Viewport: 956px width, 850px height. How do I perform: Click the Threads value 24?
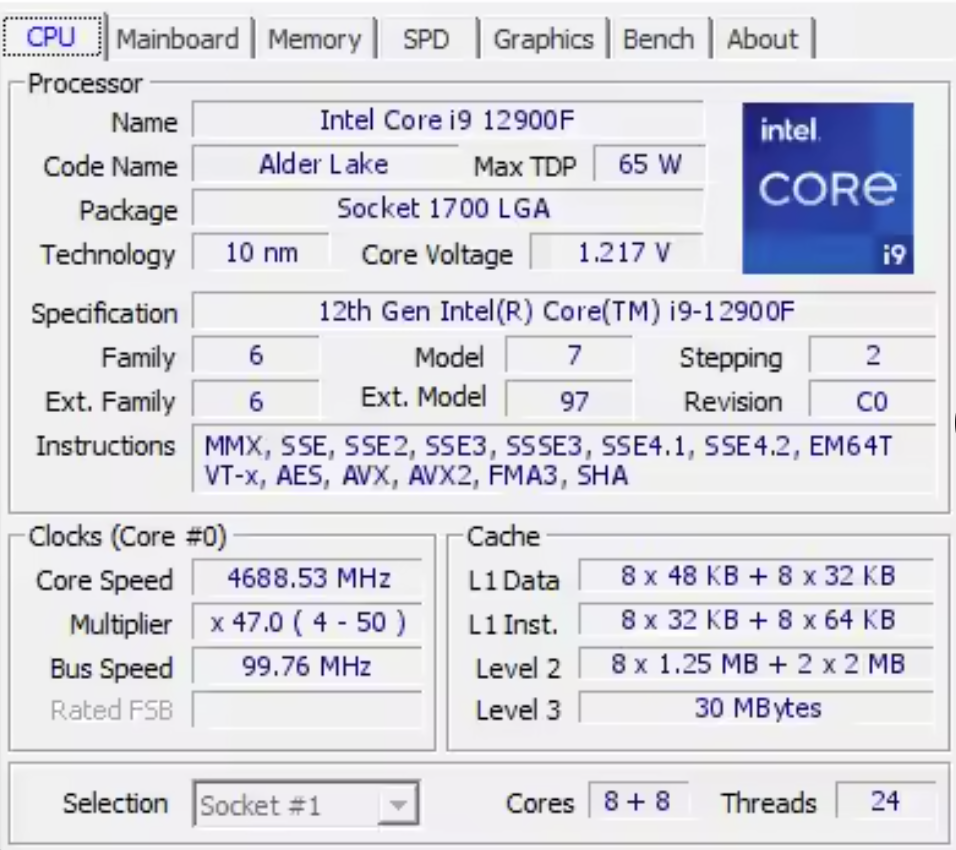[885, 801]
